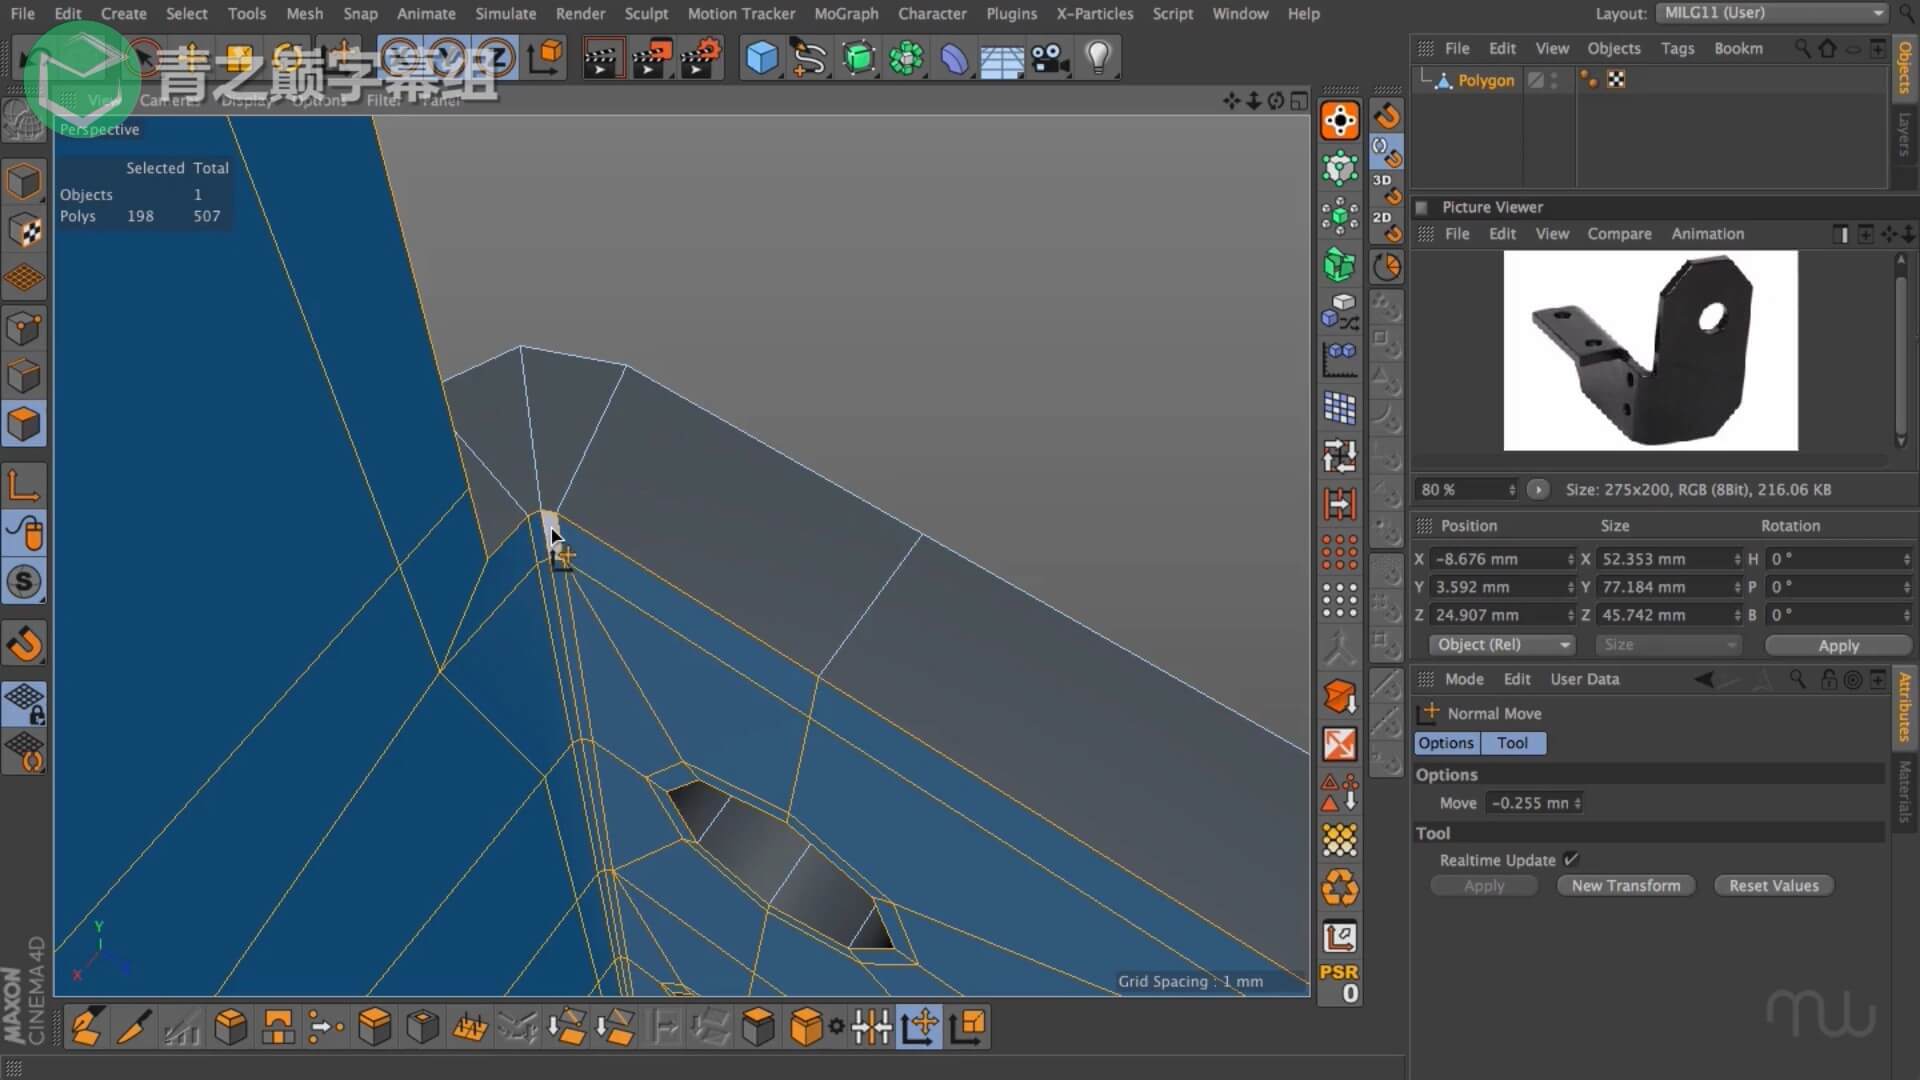Open the Object (Rel) dropdown
1920x1080 pixels.
pos(1501,645)
